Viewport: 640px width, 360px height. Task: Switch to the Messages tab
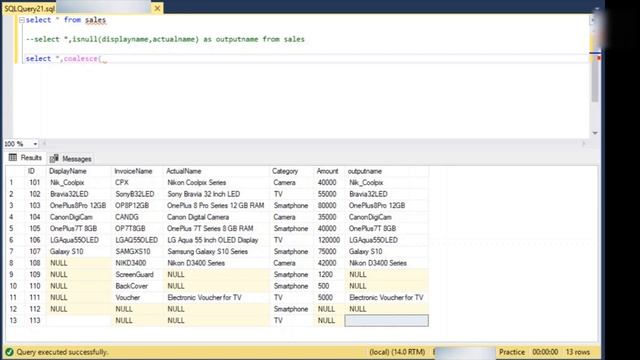[x=71, y=159]
